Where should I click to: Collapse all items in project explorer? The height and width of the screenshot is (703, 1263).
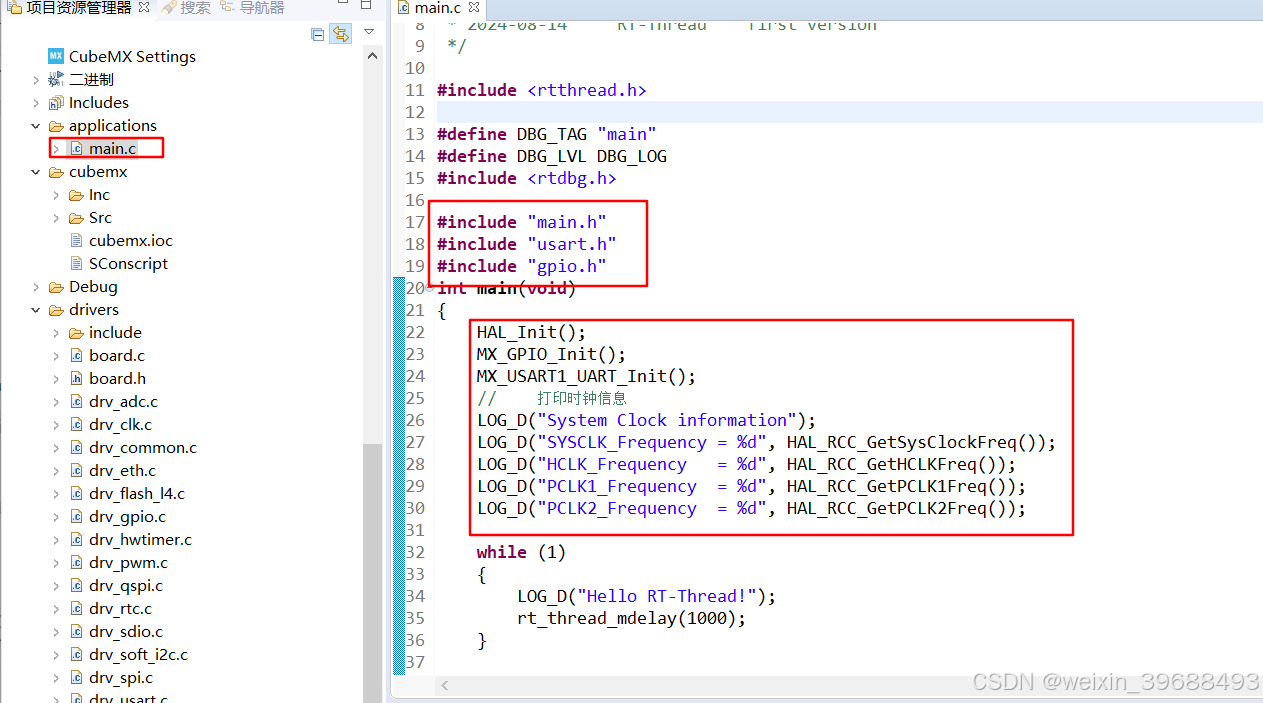point(318,34)
